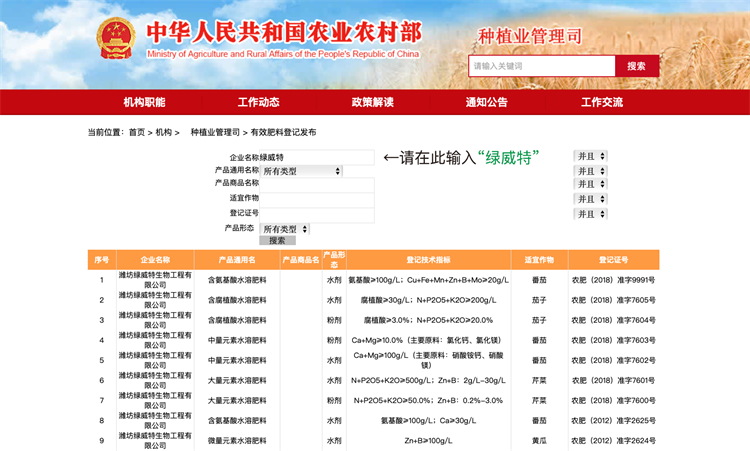Open the 通知公告 menu item
The width and height of the screenshot is (750, 451).
pyautogui.click(x=487, y=102)
